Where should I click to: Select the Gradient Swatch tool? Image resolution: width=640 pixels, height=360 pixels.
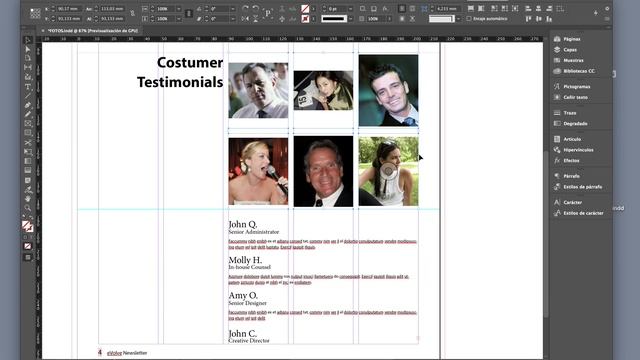coord(28,161)
